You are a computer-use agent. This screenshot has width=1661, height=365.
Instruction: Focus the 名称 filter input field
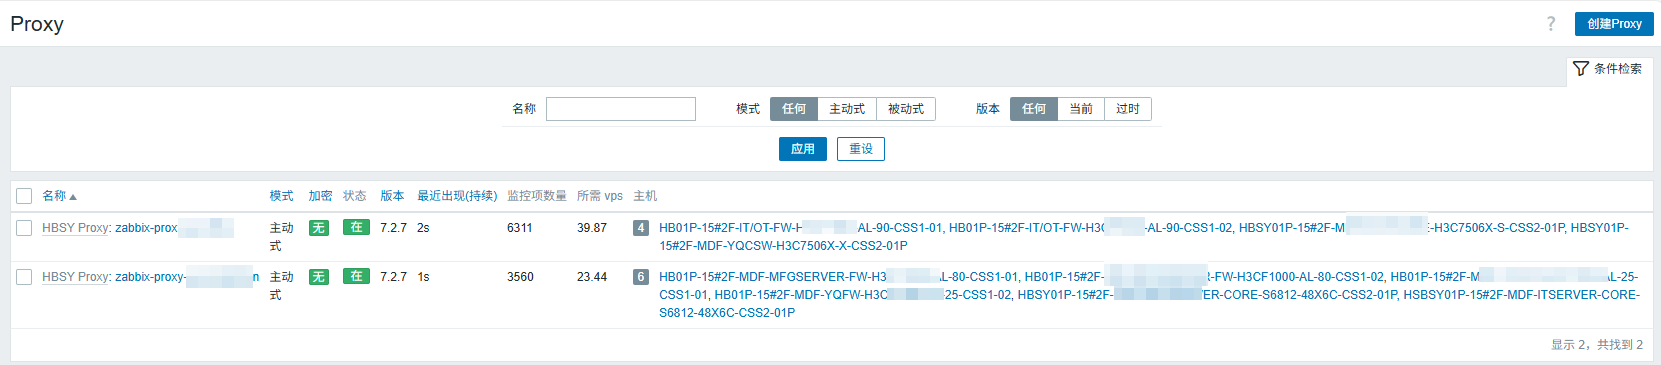(620, 109)
